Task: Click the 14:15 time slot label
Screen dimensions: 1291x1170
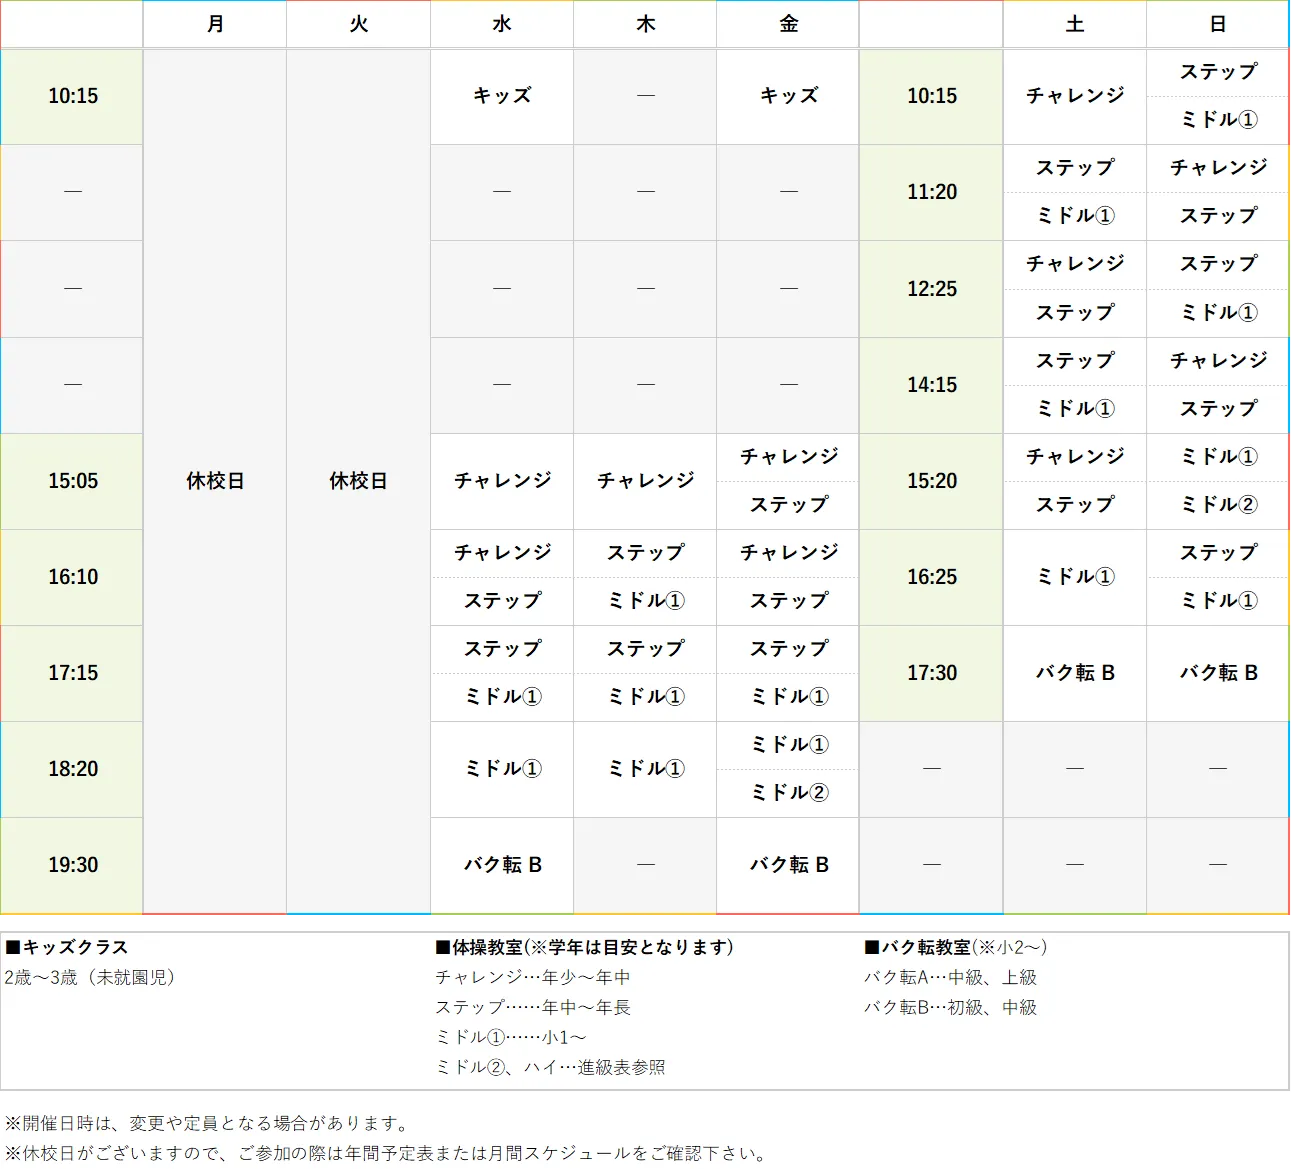Action: [930, 385]
